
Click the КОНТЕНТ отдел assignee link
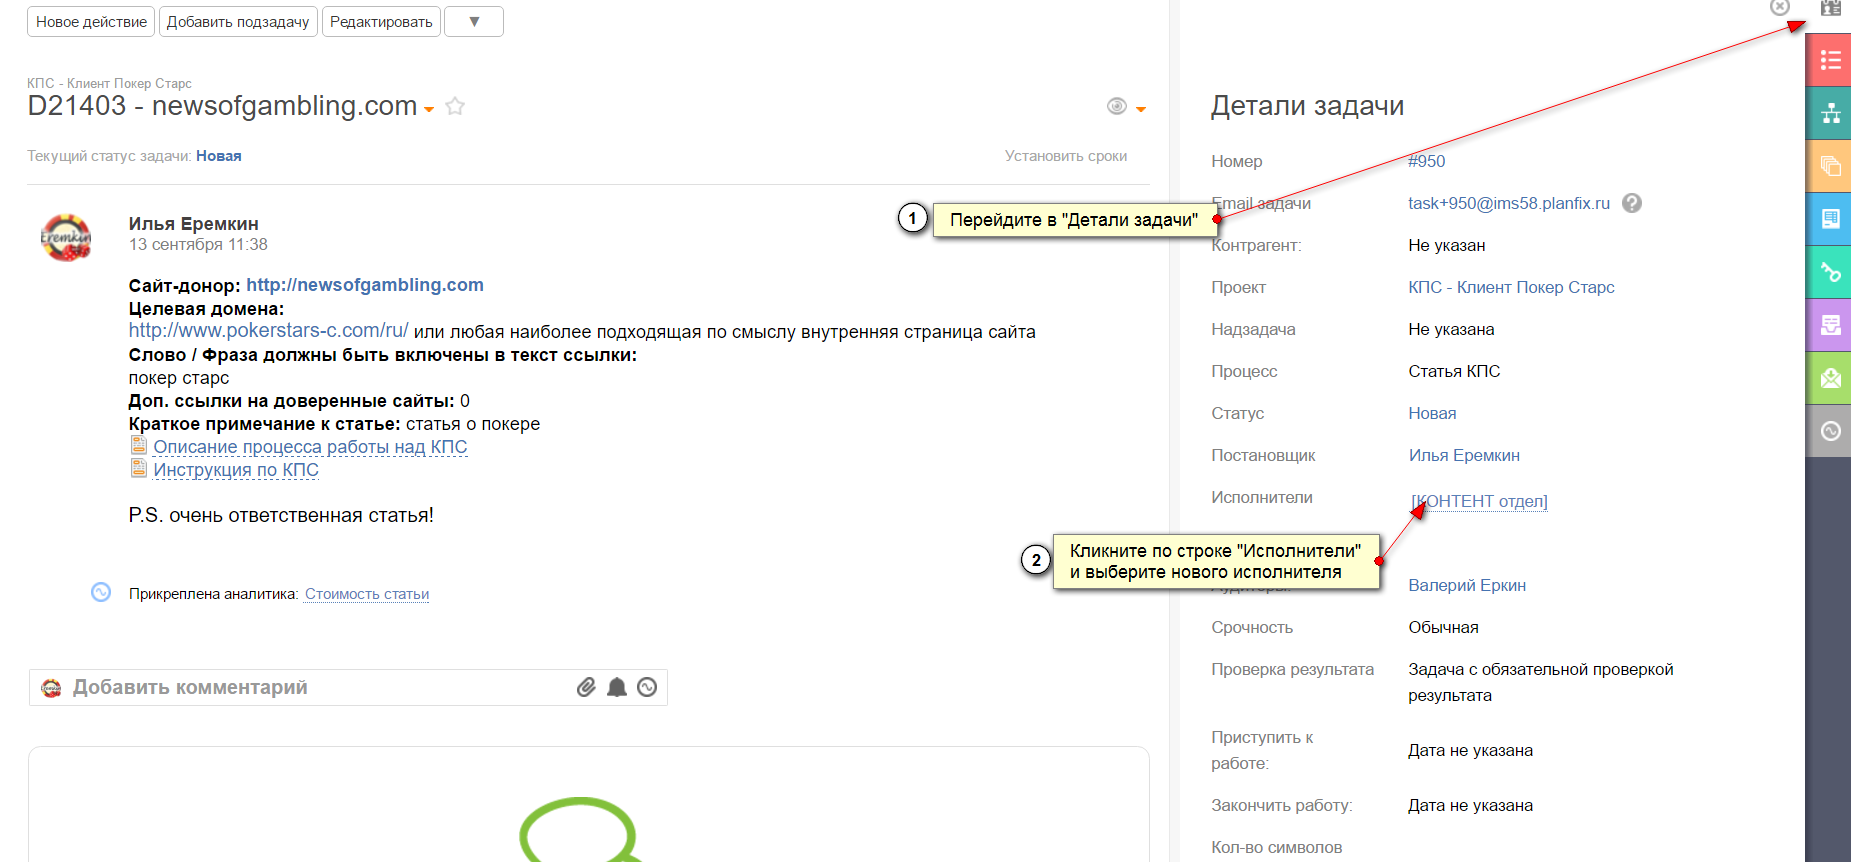click(x=1479, y=501)
